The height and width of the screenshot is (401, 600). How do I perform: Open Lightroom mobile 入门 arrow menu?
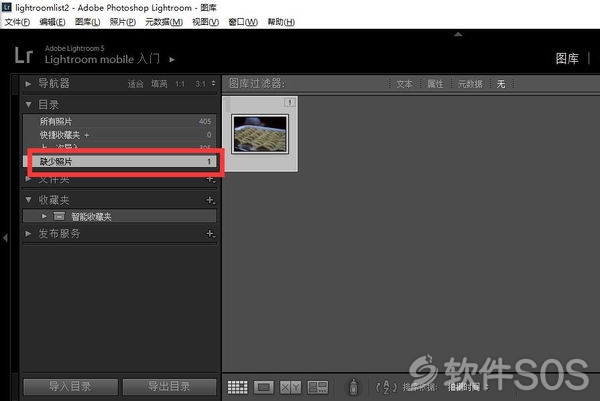pyautogui.click(x=172, y=60)
